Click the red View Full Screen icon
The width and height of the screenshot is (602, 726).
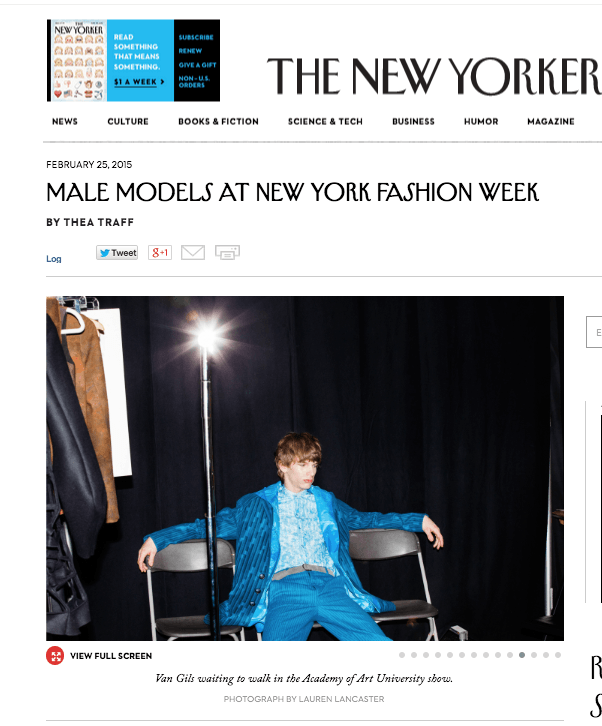(55, 656)
